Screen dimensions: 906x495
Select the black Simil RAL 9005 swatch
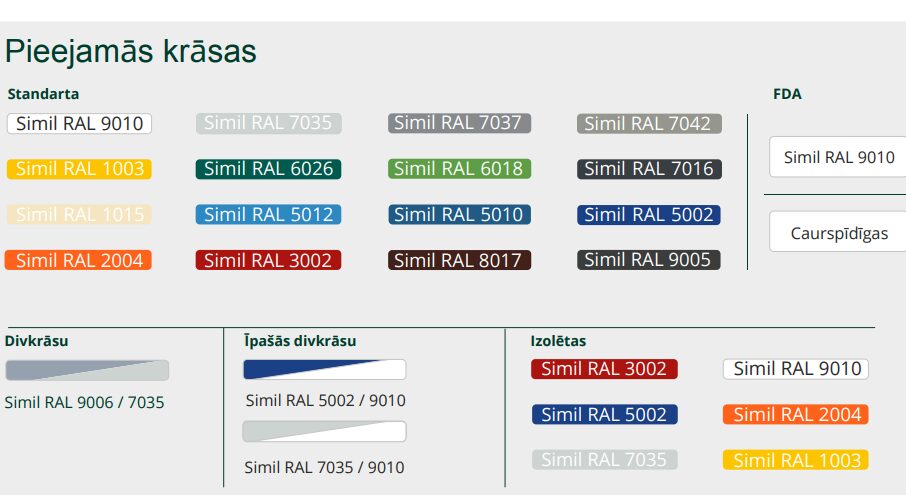coord(648,260)
